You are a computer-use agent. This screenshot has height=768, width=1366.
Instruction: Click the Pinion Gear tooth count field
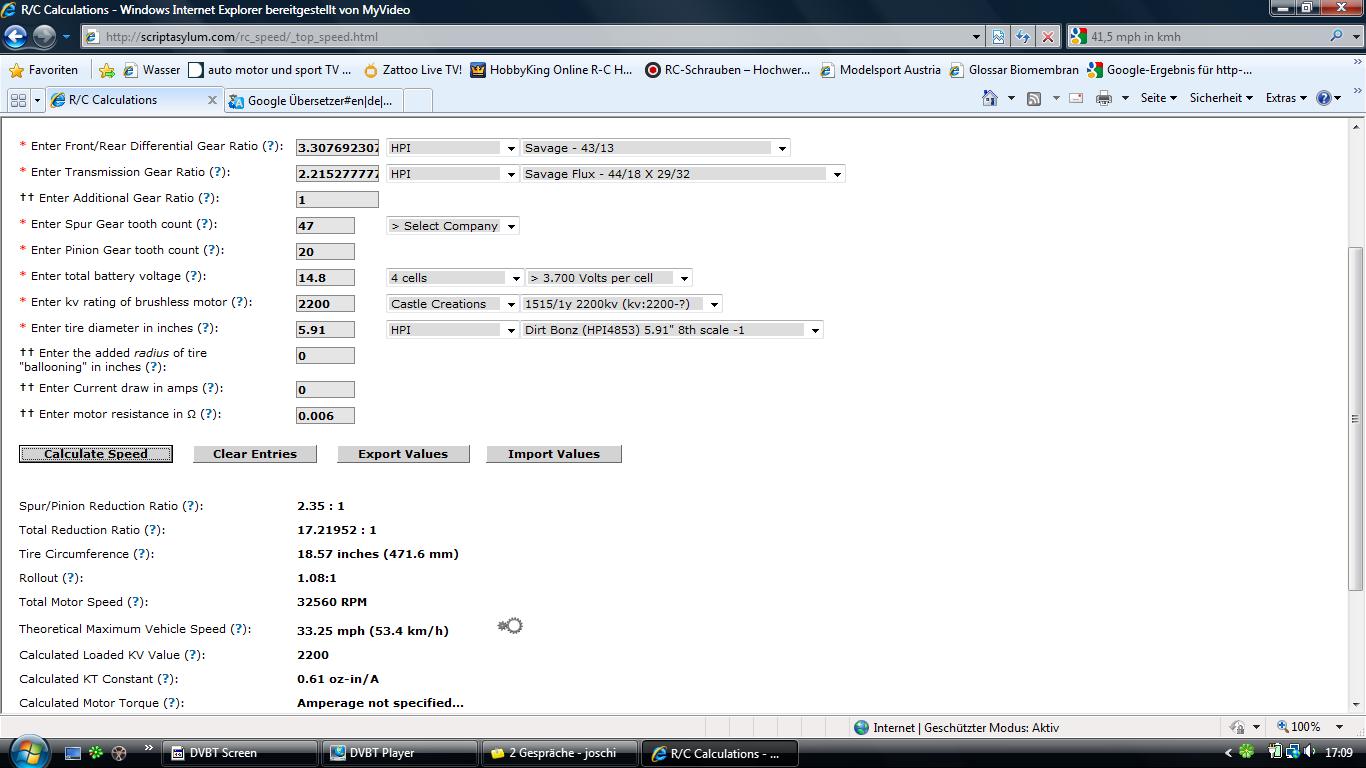(x=325, y=252)
